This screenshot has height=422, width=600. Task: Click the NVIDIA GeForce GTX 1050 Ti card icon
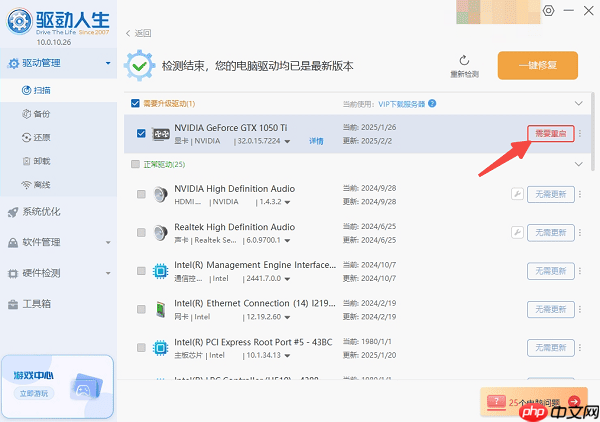(161, 134)
